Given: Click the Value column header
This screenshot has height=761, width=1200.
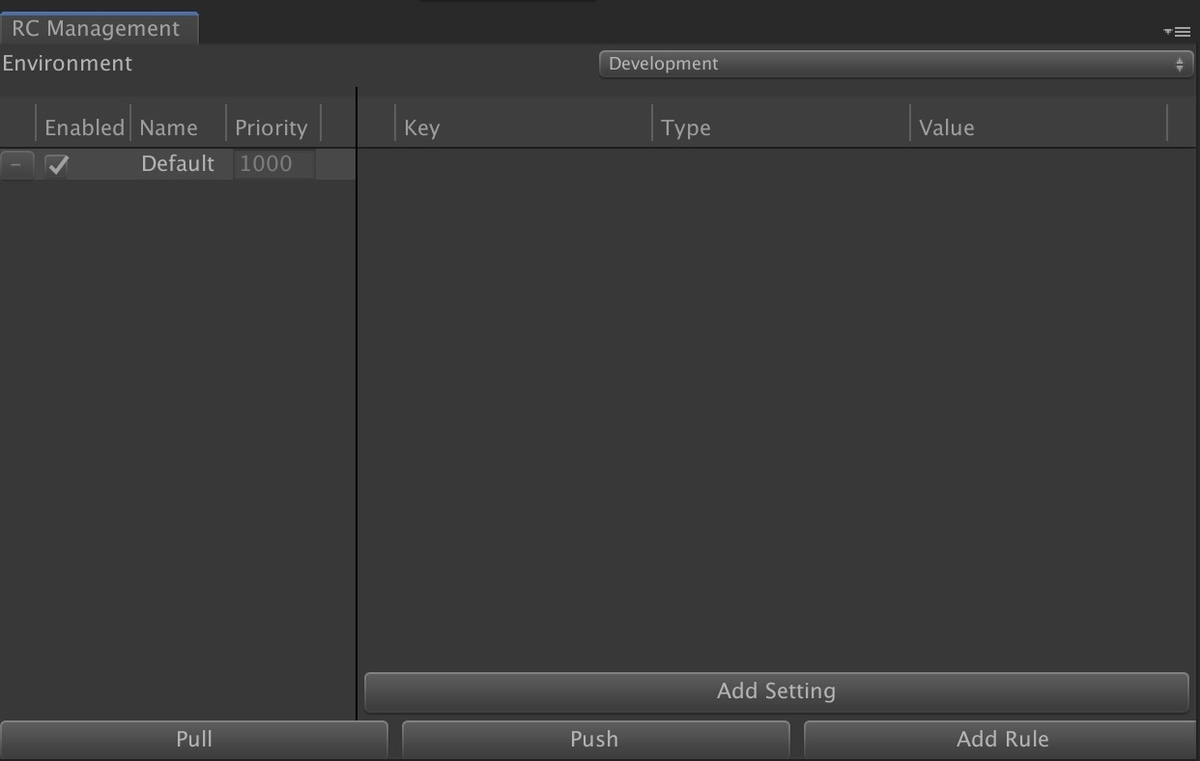Looking at the screenshot, I should (x=946, y=127).
